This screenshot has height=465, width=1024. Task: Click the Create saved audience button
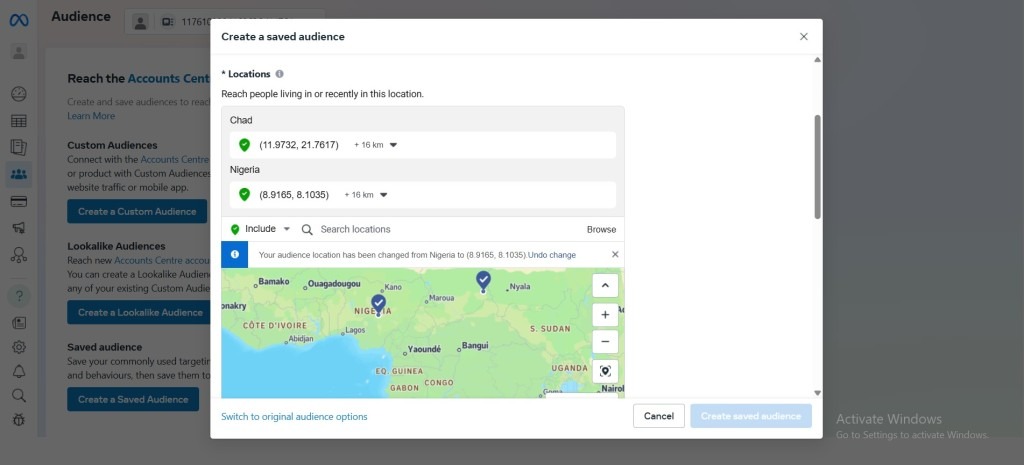(750, 416)
